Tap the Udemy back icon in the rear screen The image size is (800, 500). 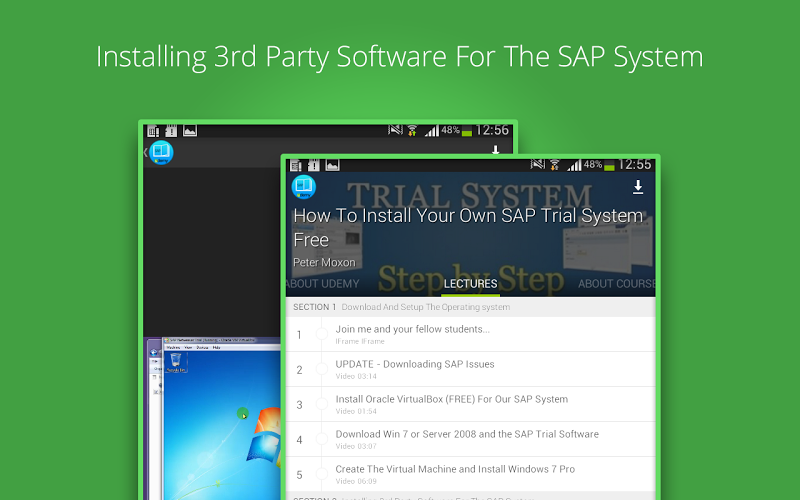point(159,153)
